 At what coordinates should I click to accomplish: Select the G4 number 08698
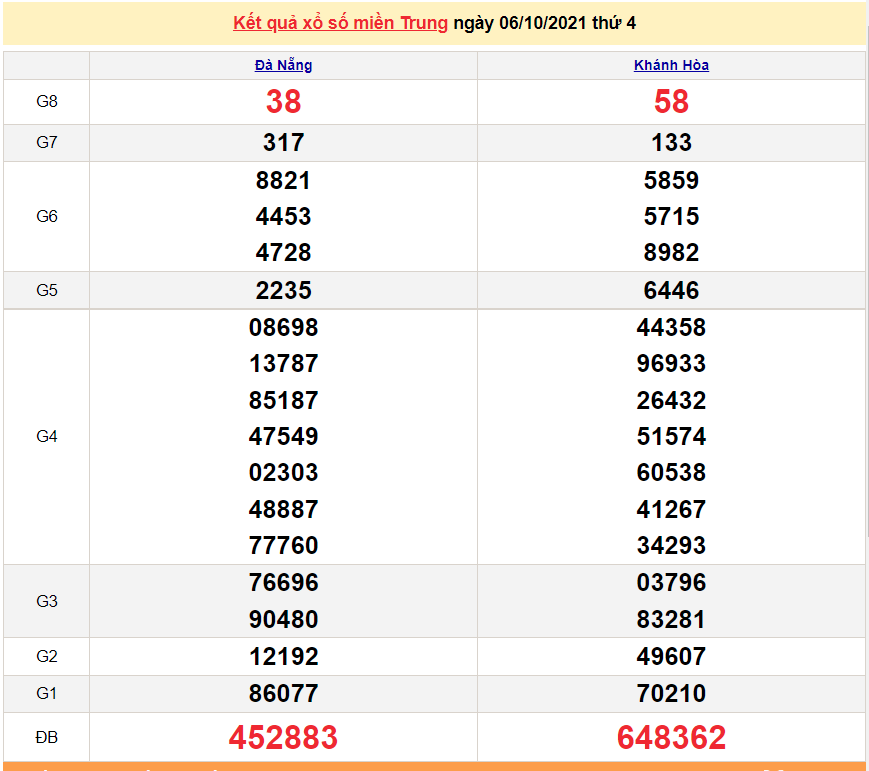coord(283,327)
